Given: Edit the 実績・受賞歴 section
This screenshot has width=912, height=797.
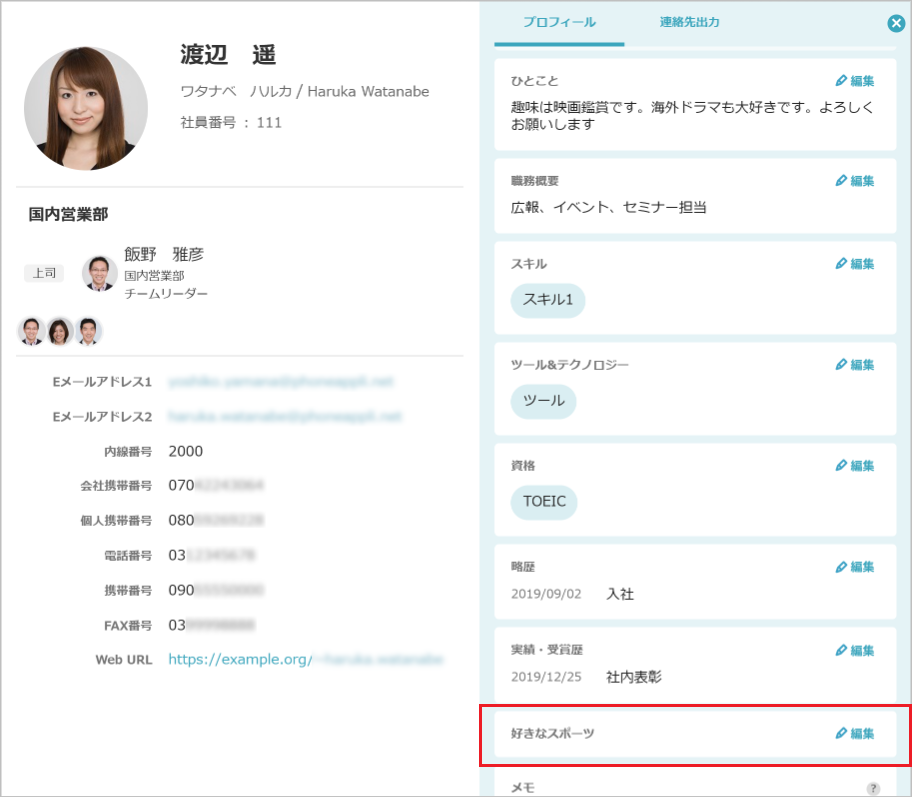Looking at the screenshot, I should 855,650.
